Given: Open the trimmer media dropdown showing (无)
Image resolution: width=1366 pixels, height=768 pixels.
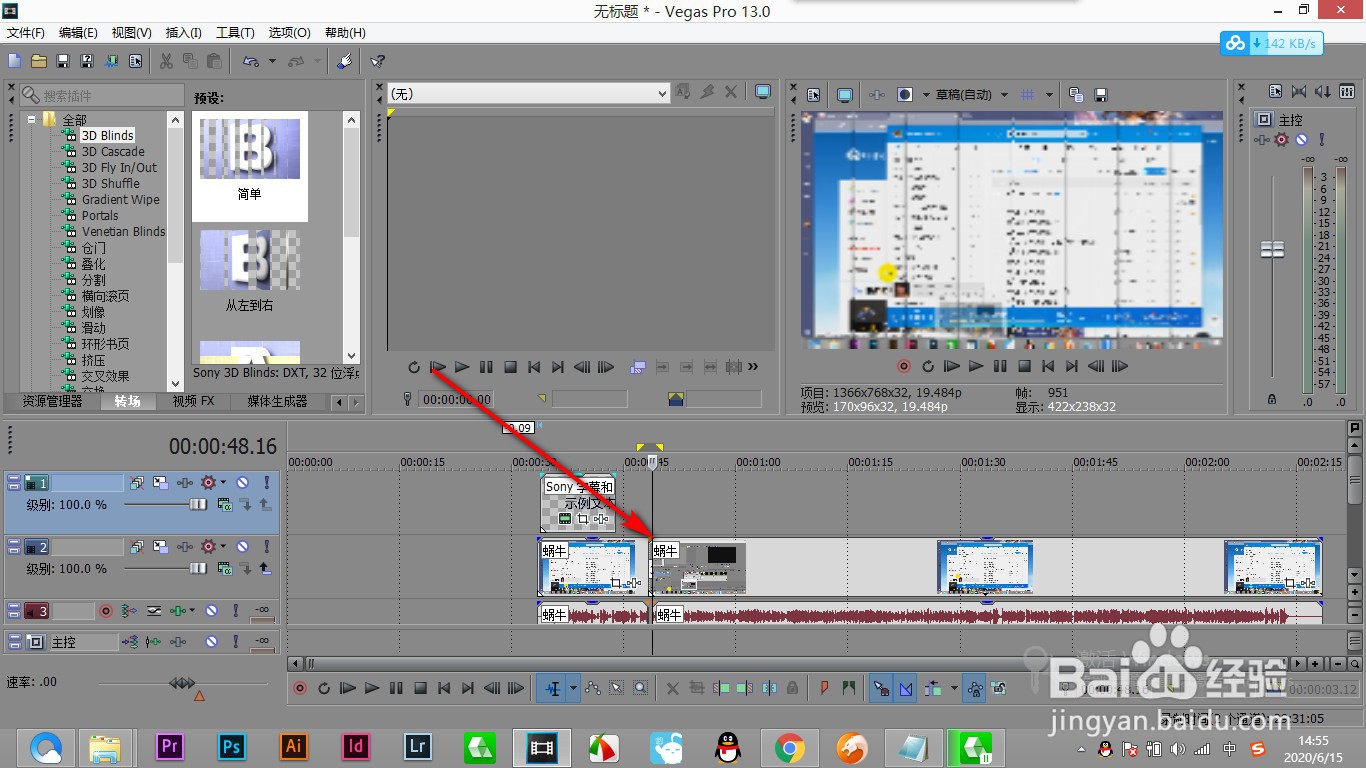Looking at the screenshot, I should pyautogui.click(x=528, y=93).
